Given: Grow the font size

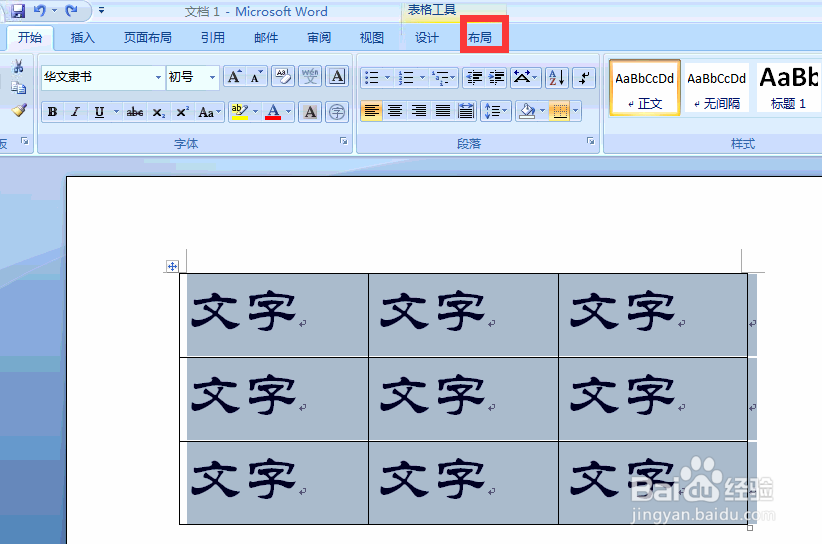Looking at the screenshot, I should 234,77.
